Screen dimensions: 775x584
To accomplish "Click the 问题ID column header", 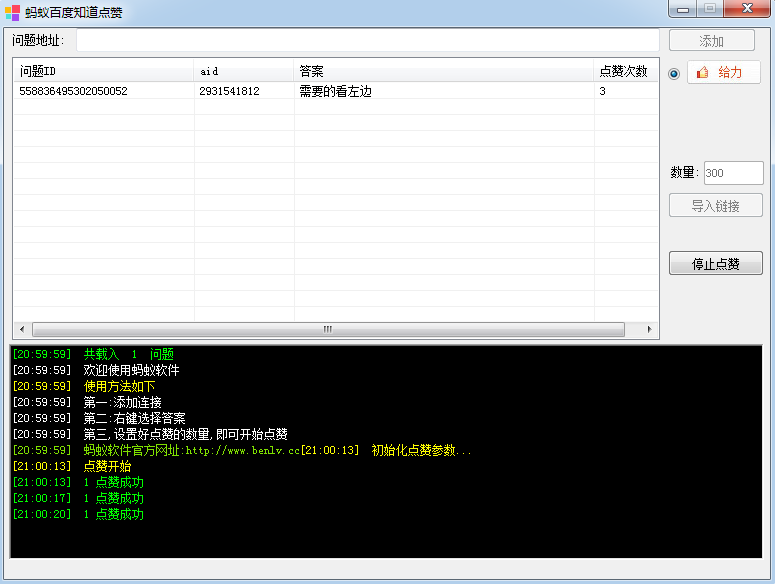I will click(103, 71).
